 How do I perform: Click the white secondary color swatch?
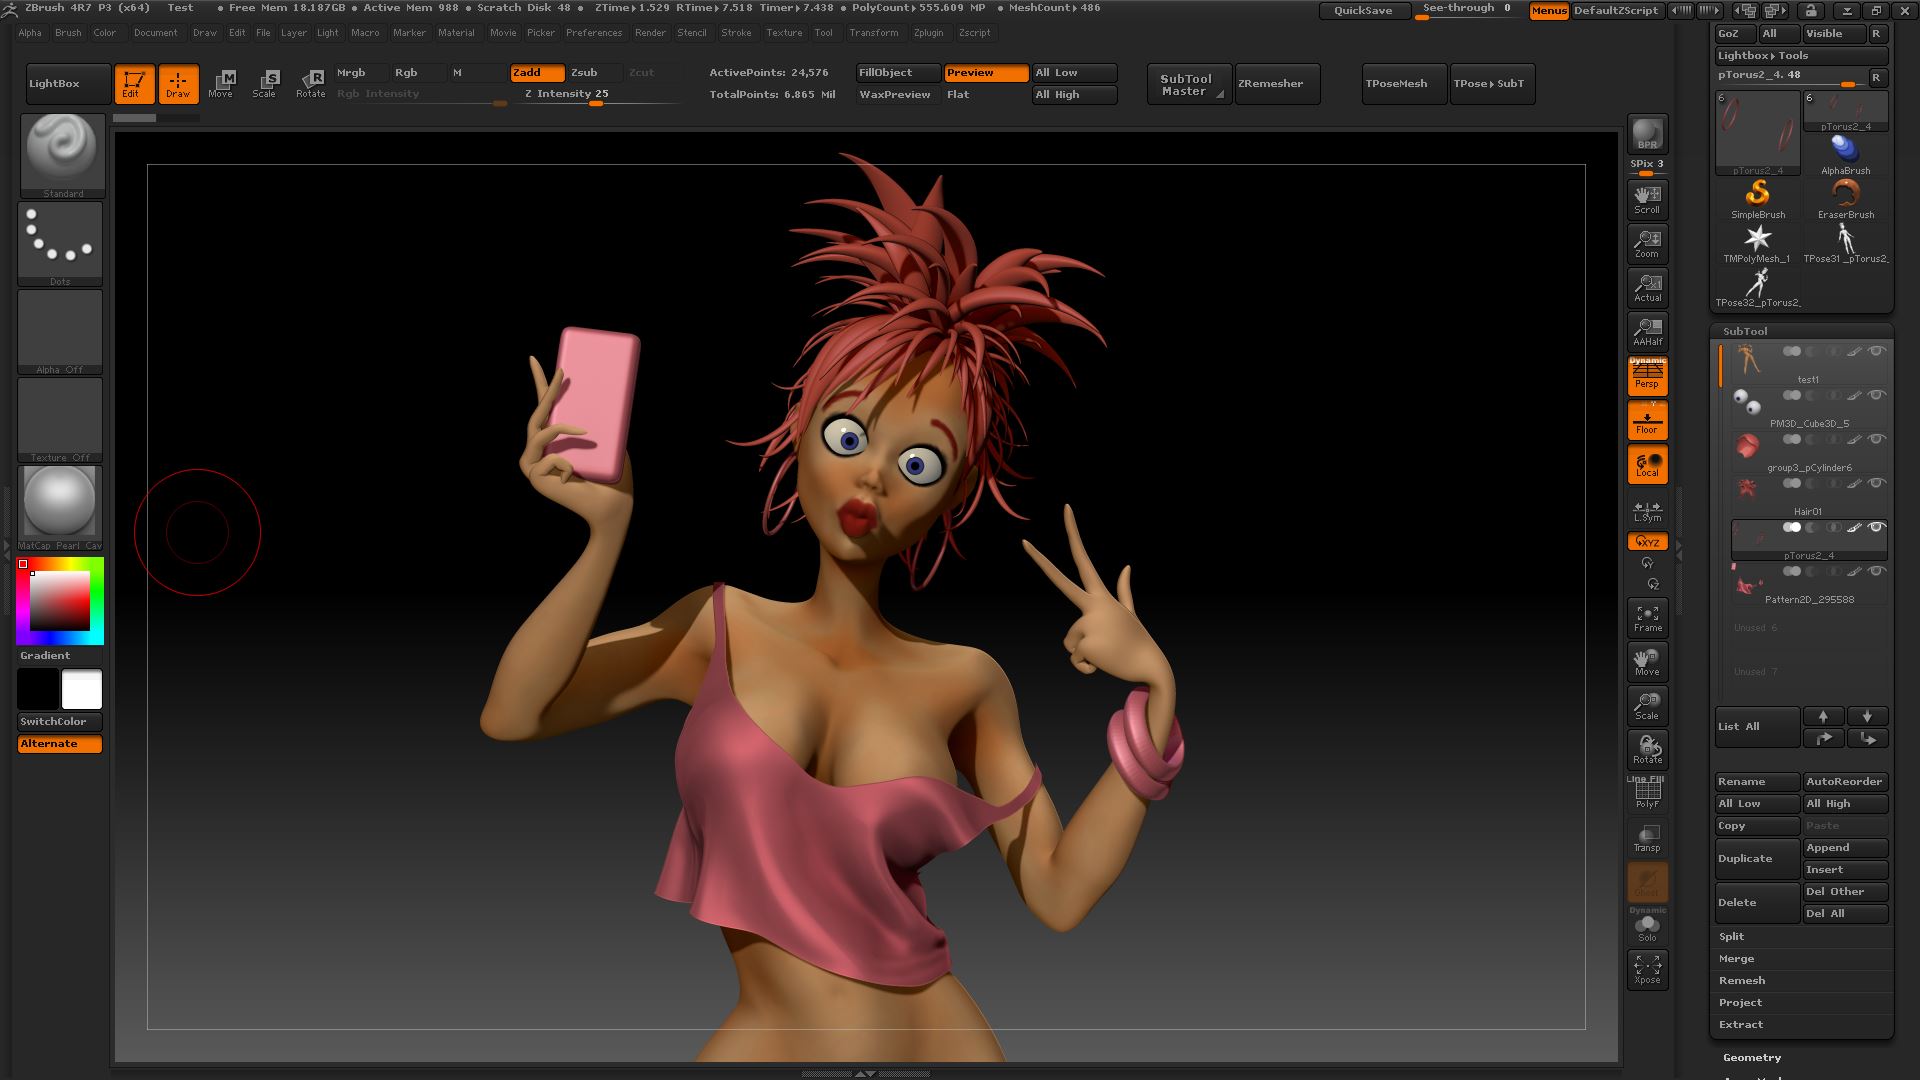[x=82, y=689]
